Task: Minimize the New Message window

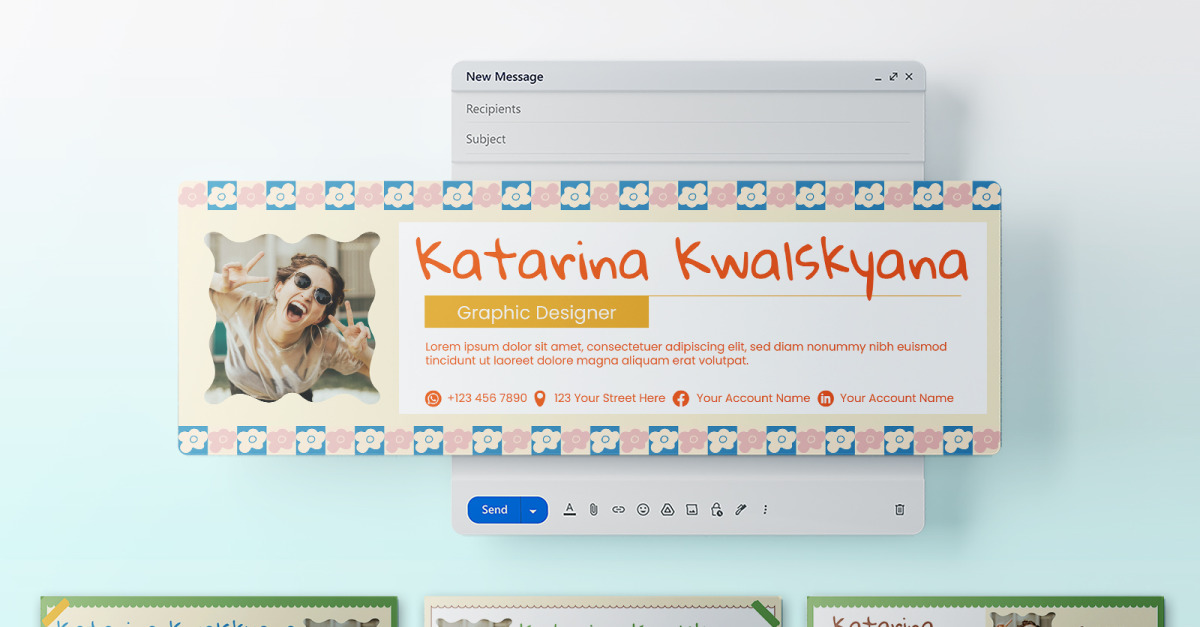Action: pos(878,77)
